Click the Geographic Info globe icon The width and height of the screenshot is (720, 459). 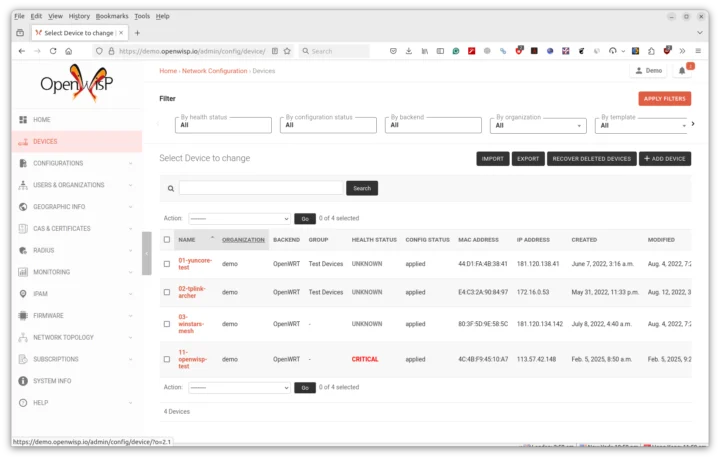[x=22, y=207]
